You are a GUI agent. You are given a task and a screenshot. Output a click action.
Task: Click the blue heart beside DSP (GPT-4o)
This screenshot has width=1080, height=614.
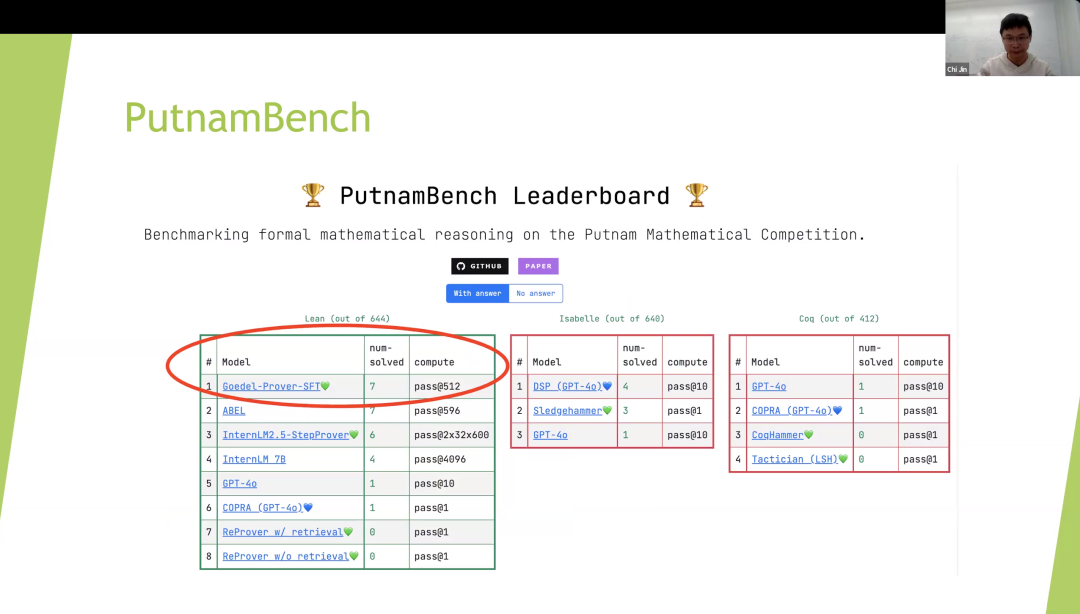[607, 386]
